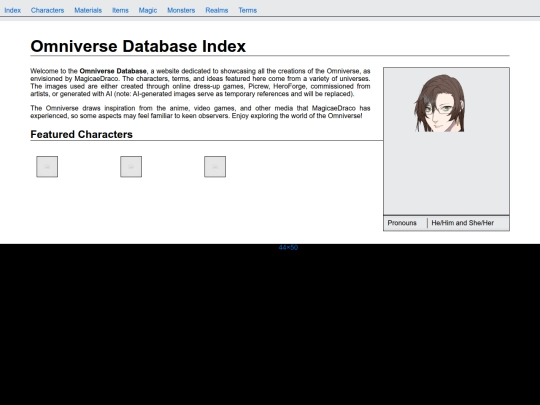Click the Pronouns label in infobox
This screenshot has height=405, width=540.
(x=402, y=223)
